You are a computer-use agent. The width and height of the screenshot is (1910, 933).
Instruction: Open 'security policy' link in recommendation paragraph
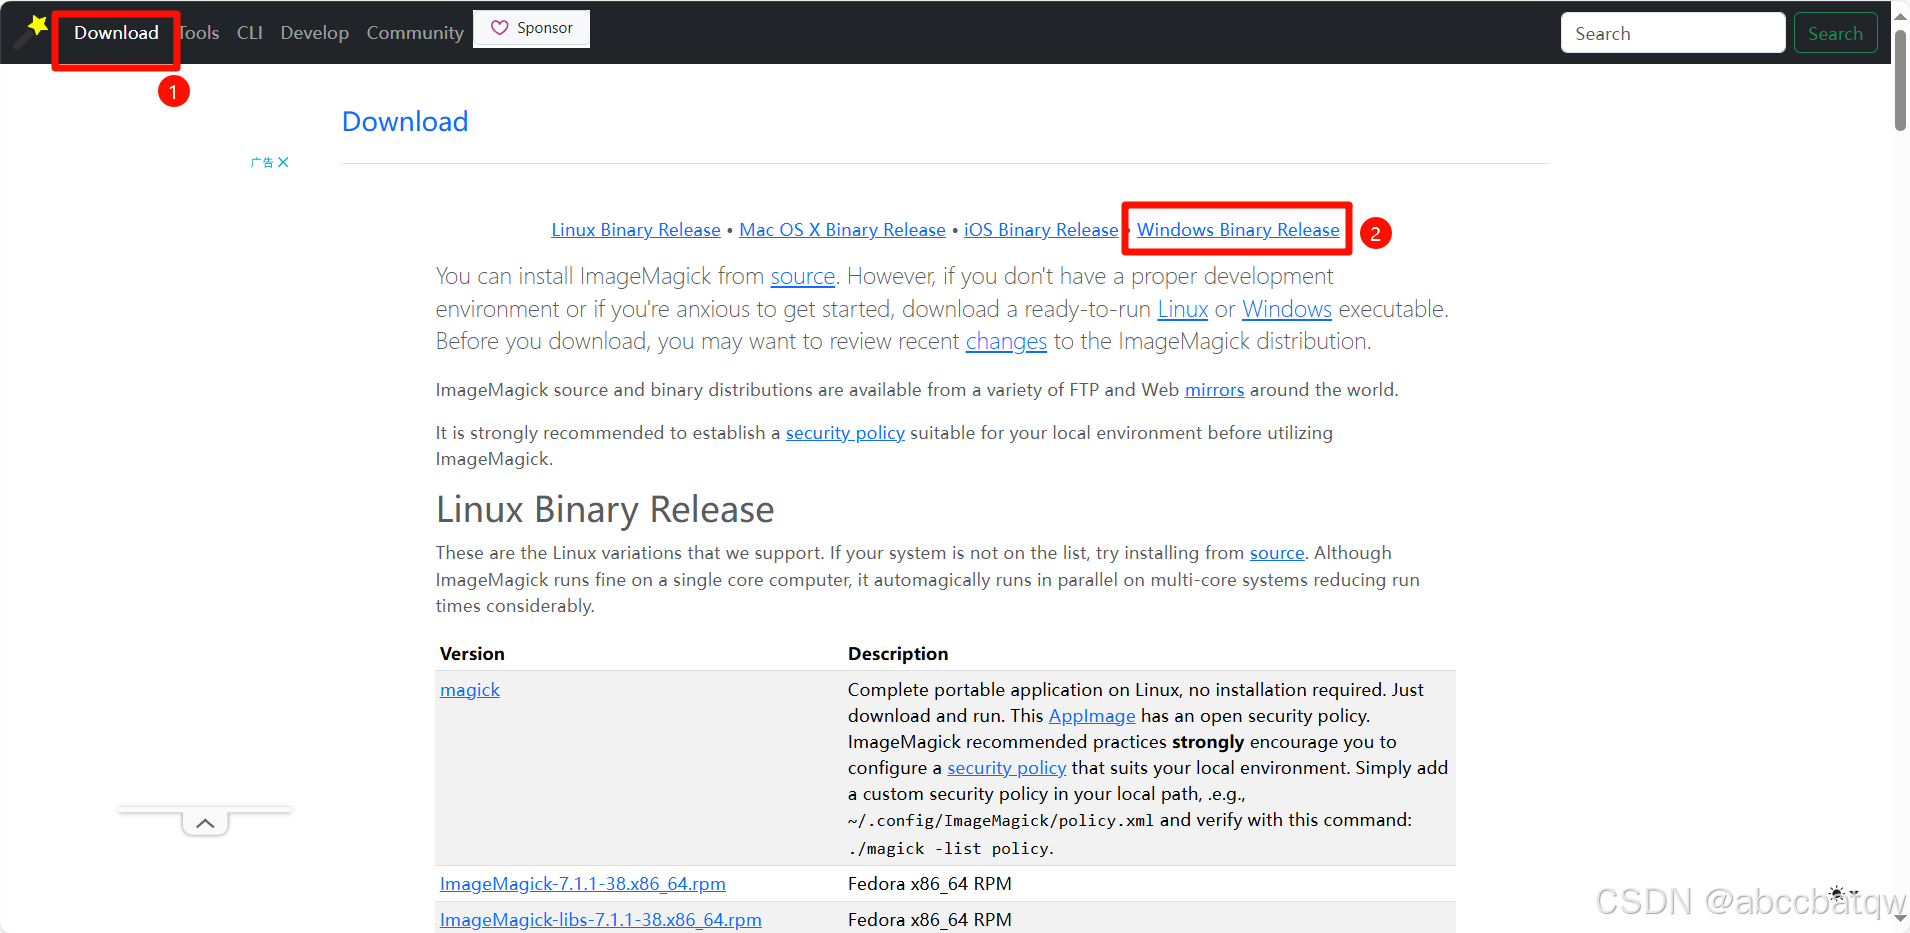845,433
